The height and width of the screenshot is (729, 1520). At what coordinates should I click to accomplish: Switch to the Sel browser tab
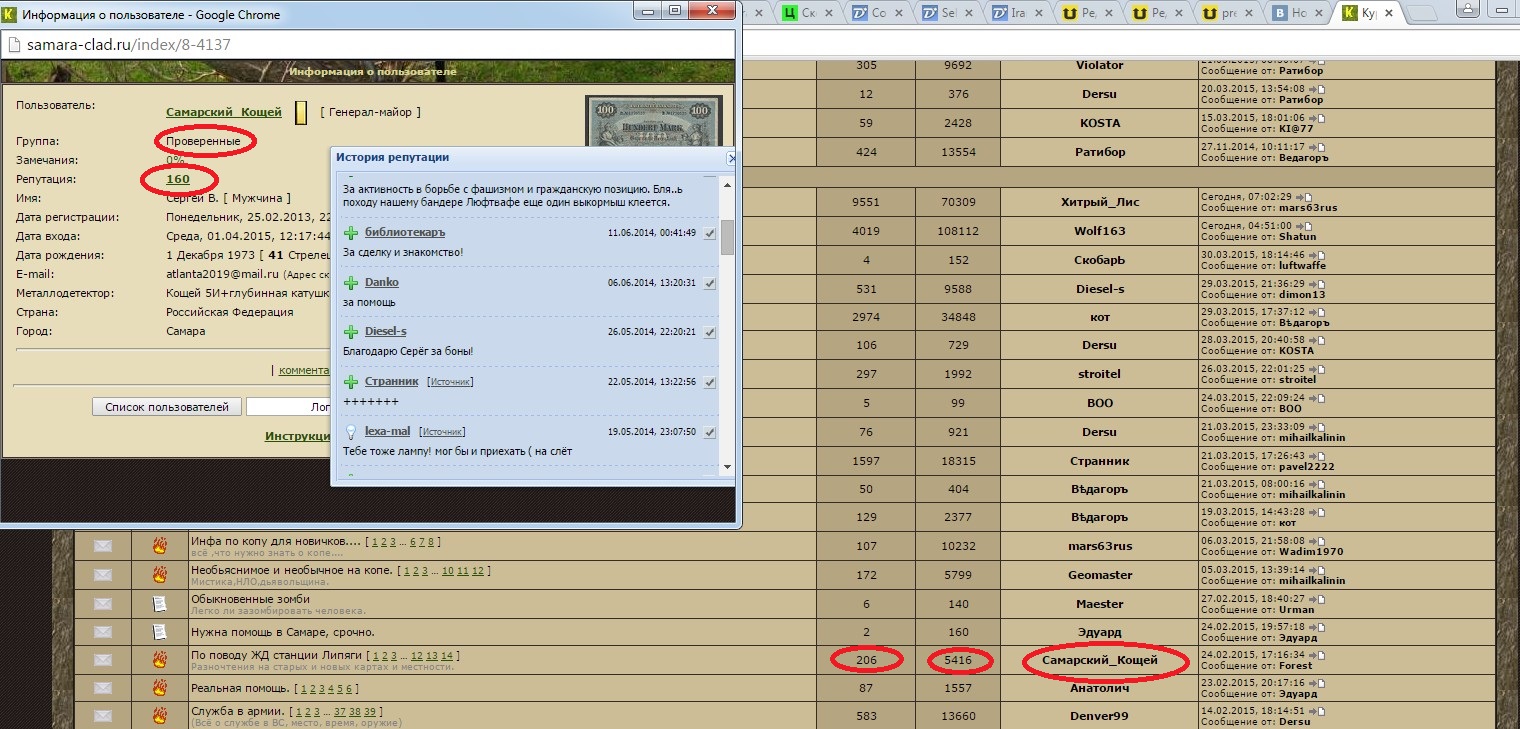coord(950,13)
